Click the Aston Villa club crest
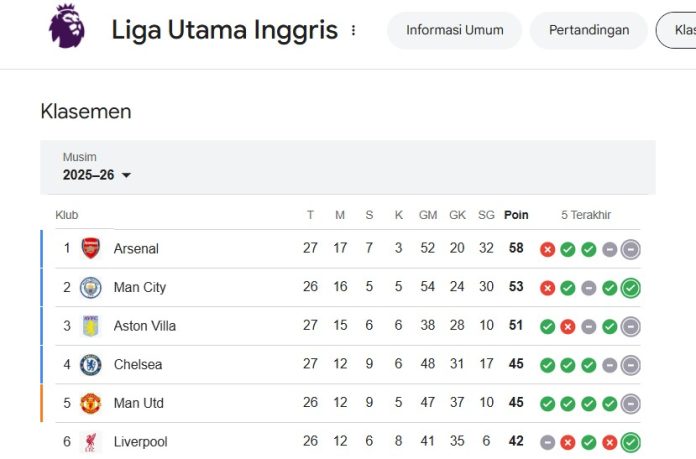The height and width of the screenshot is (459, 696). coord(91,326)
